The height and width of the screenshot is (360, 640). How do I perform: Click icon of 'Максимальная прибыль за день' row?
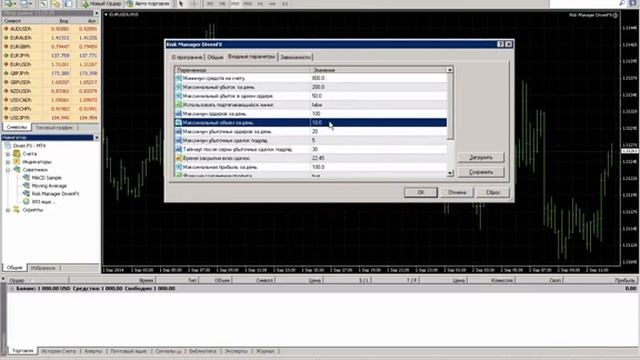coord(178,167)
